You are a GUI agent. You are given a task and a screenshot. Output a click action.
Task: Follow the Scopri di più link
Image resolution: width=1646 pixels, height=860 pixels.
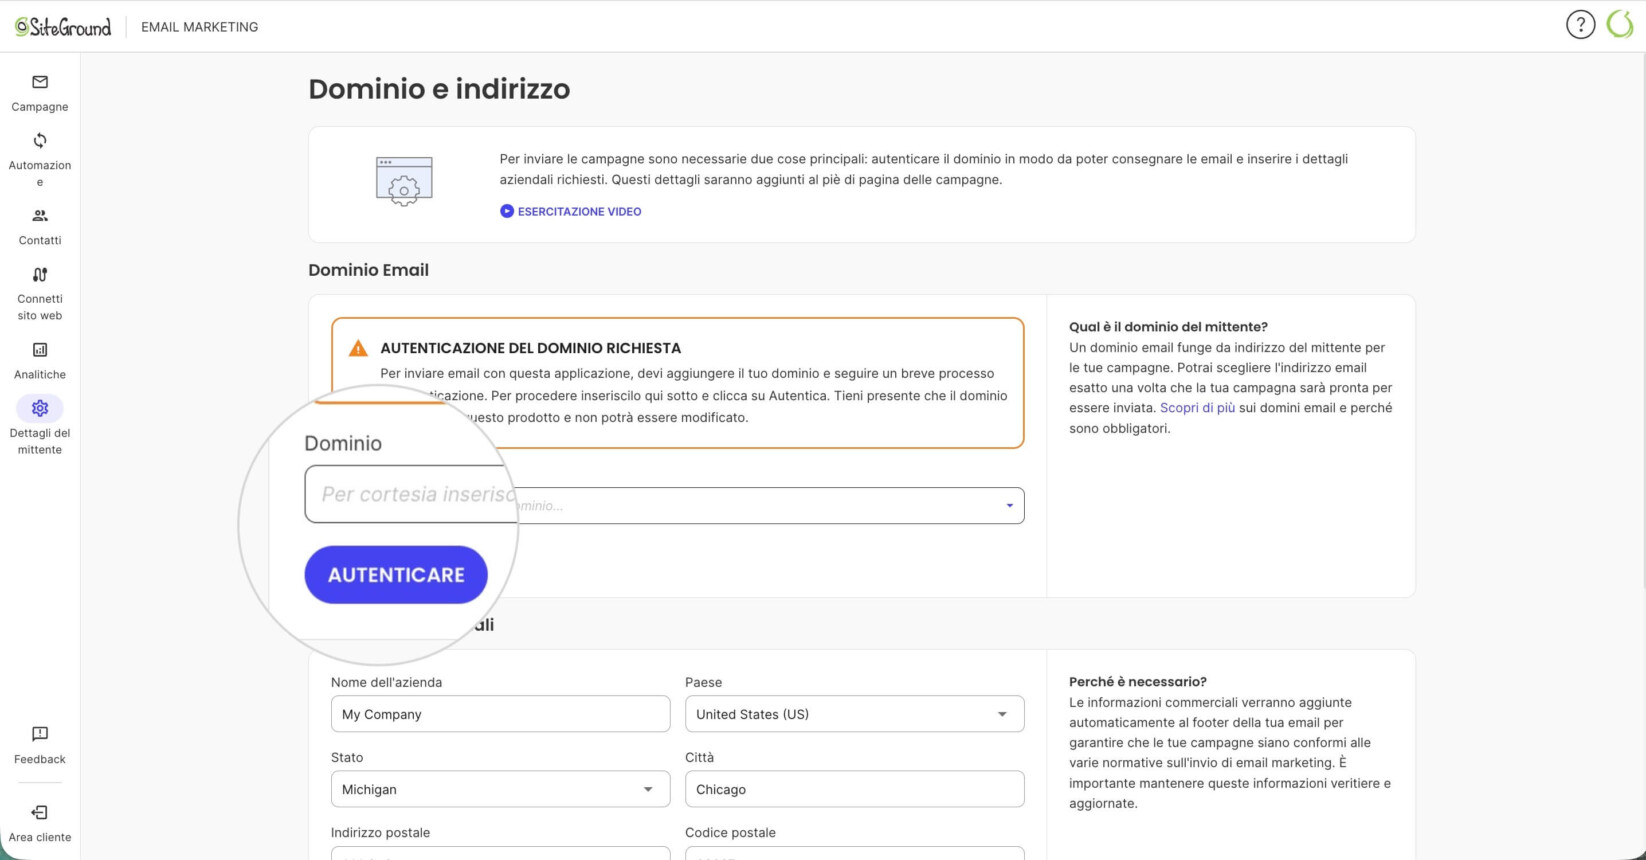tap(1197, 408)
